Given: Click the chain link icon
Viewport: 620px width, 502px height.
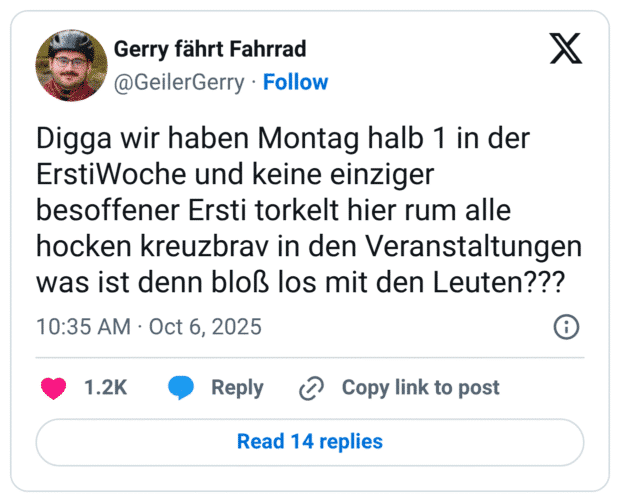Looking at the screenshot, I should tap(312, 388).
